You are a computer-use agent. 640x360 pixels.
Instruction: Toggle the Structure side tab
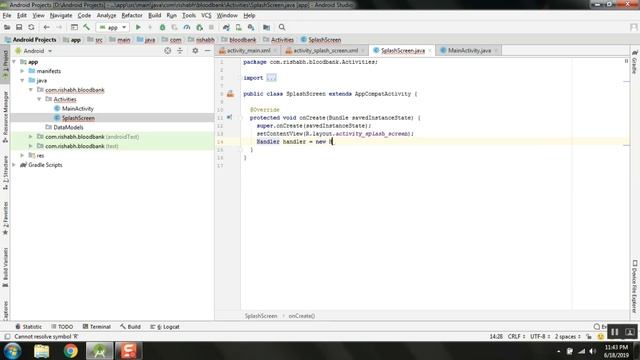(5, 173)
